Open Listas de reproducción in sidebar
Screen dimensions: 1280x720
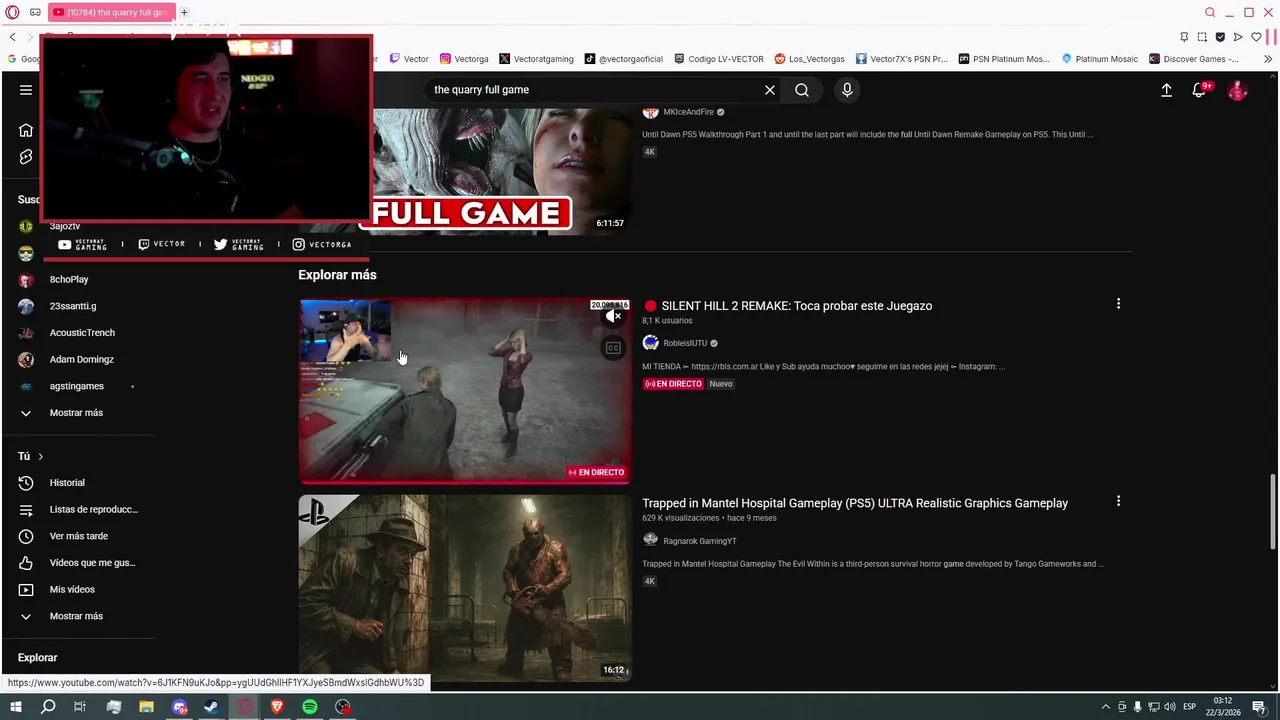point(77,509)
